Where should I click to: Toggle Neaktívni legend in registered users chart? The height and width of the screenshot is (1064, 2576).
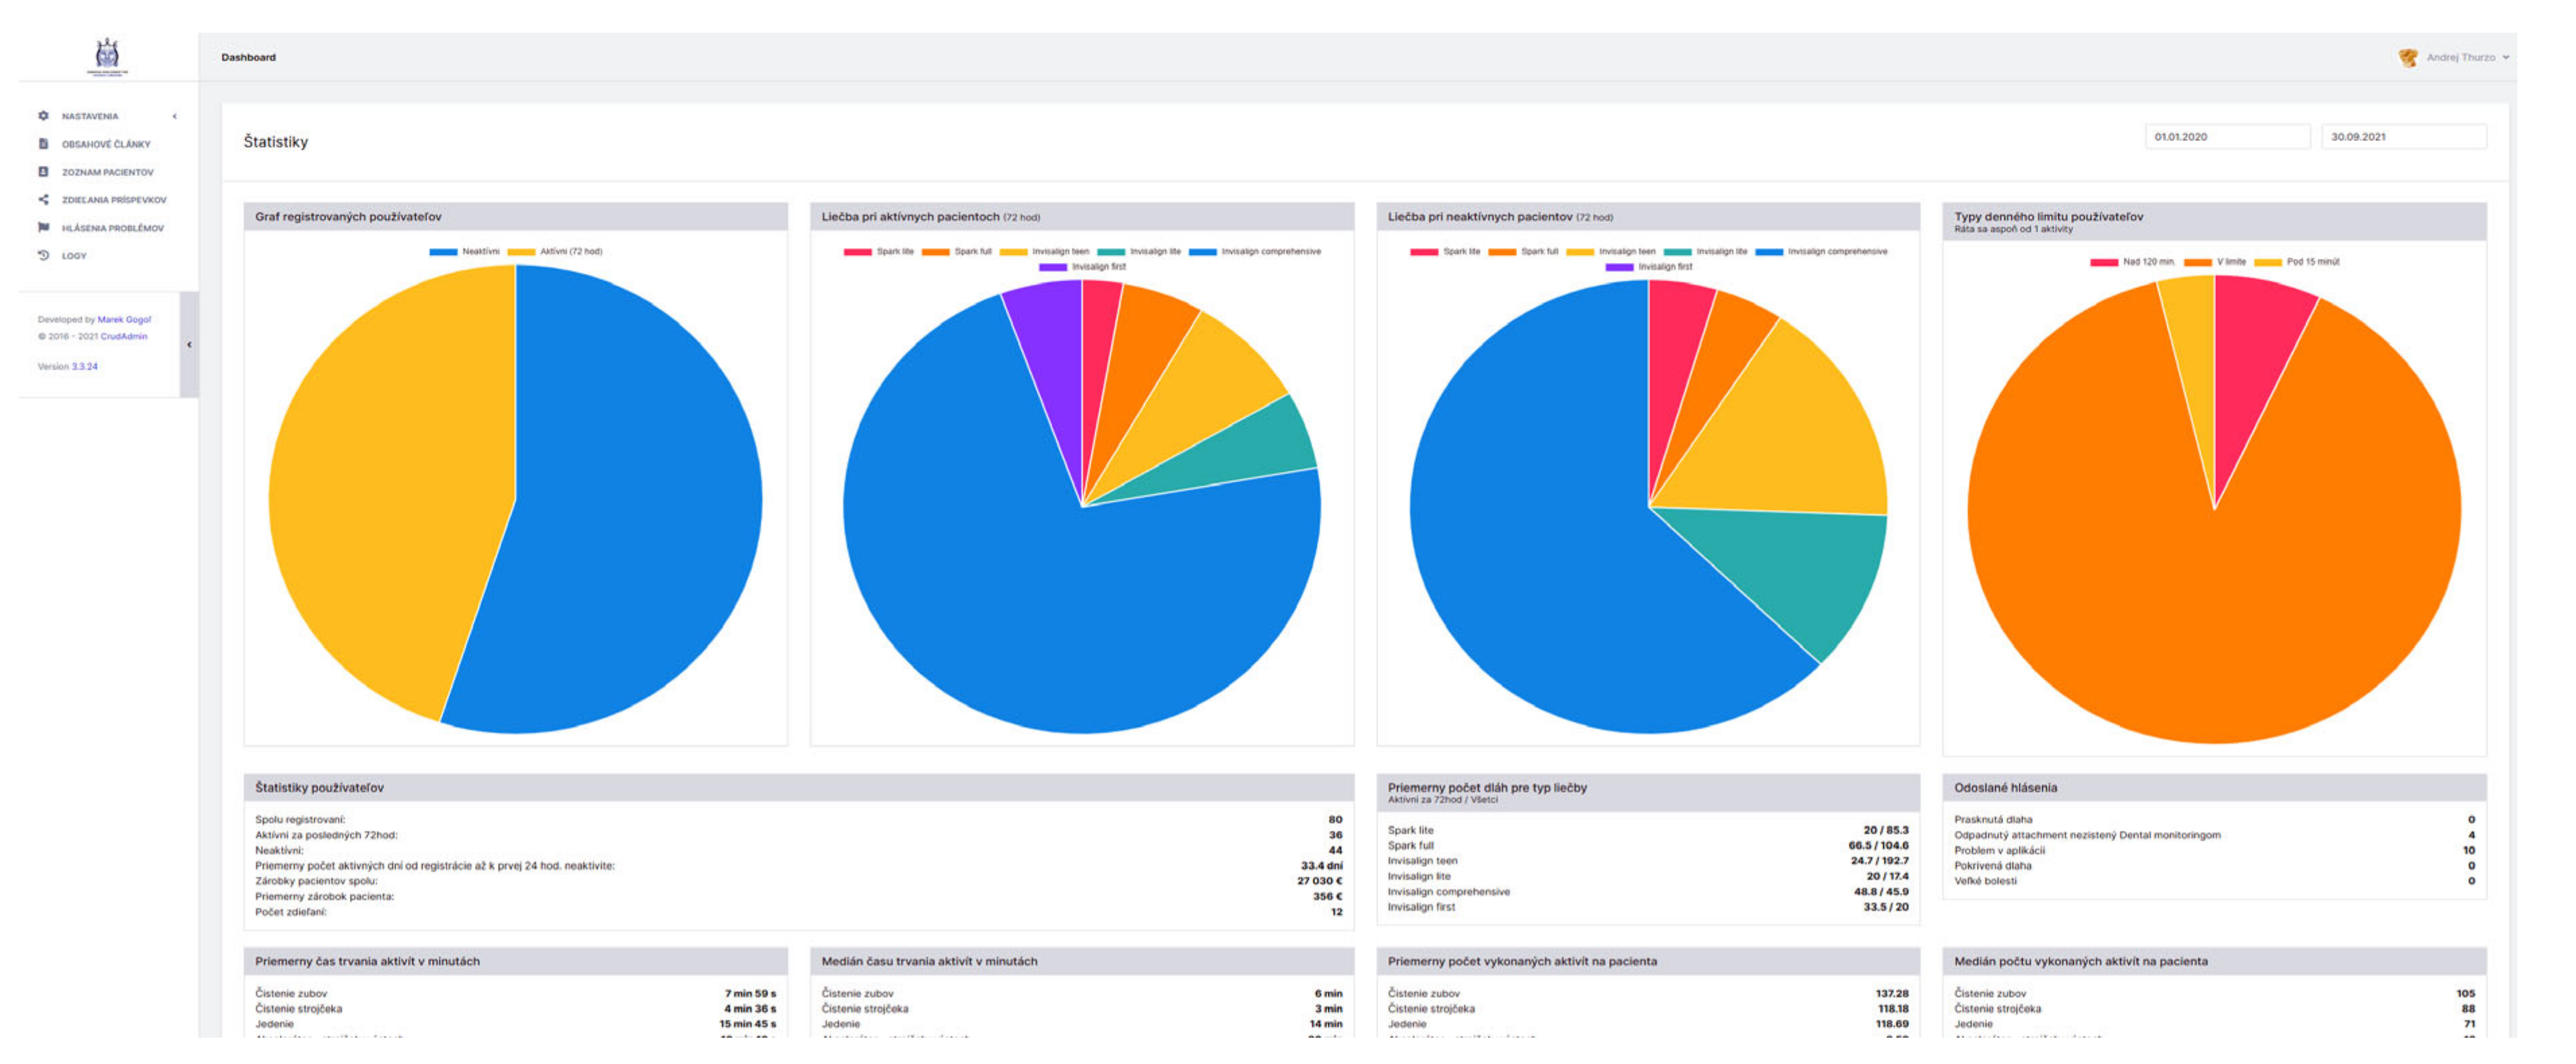coord(465,252)
